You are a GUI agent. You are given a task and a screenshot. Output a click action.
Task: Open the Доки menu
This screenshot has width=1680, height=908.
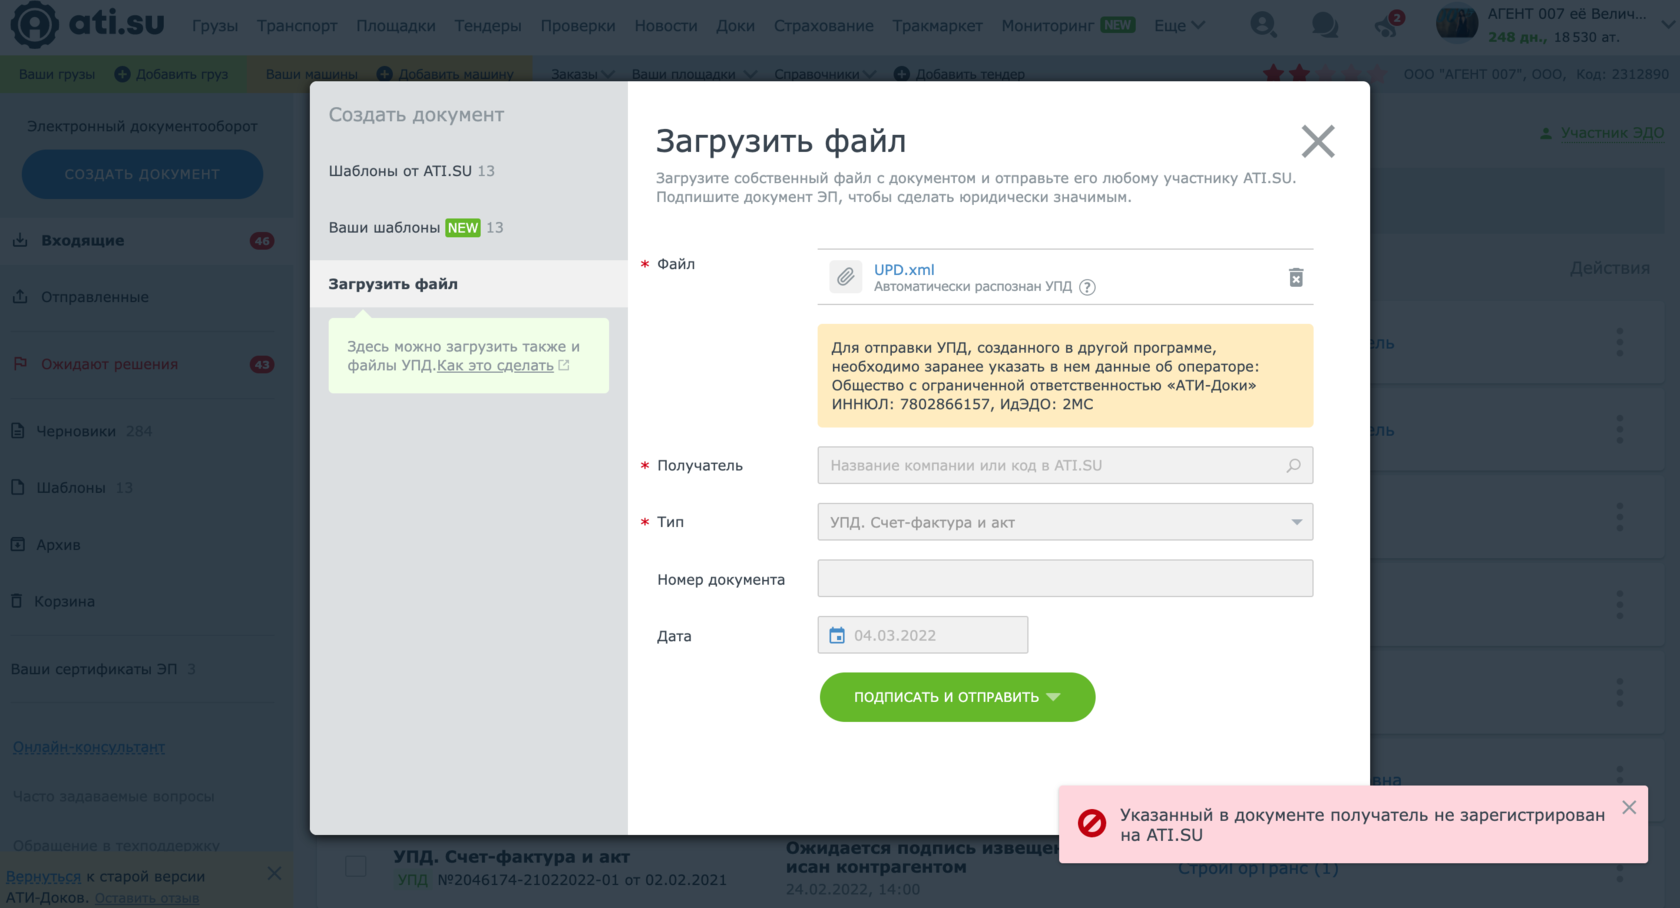[735, 25]
